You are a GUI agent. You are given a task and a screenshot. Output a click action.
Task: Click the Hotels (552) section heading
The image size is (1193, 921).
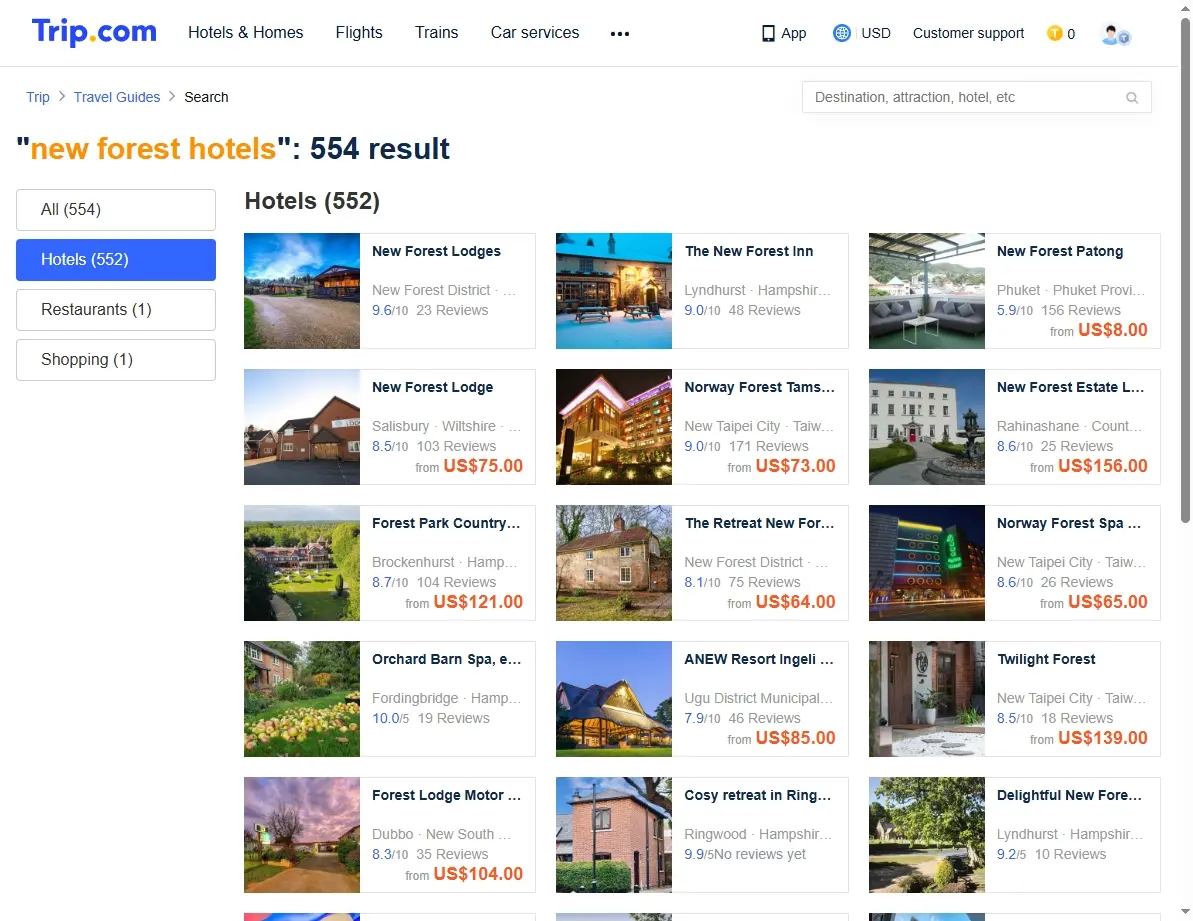pos(312,201)
